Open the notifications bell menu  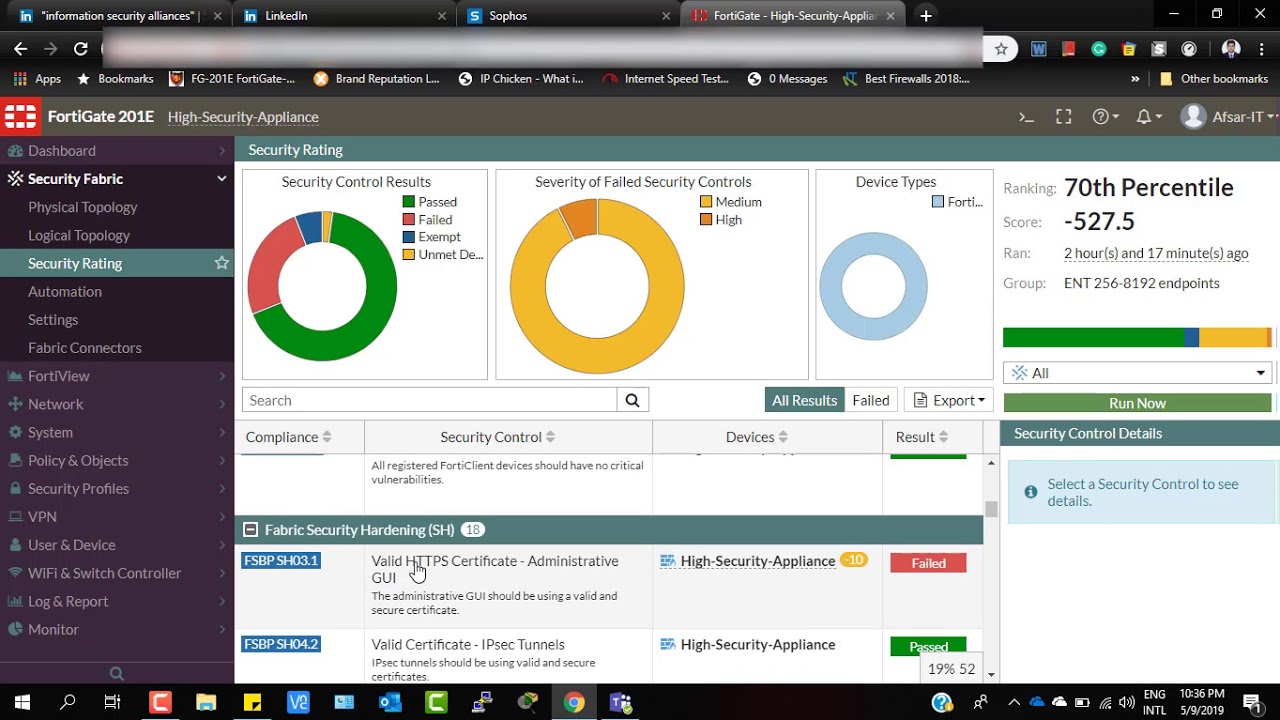click(x=1149, y=117)
